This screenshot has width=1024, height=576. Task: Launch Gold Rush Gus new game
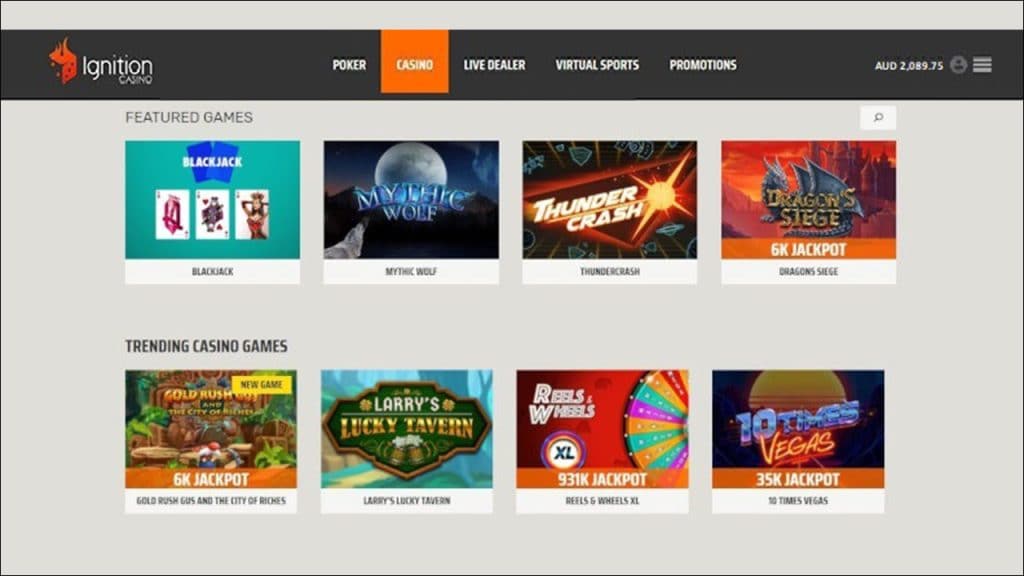point(211,429)
